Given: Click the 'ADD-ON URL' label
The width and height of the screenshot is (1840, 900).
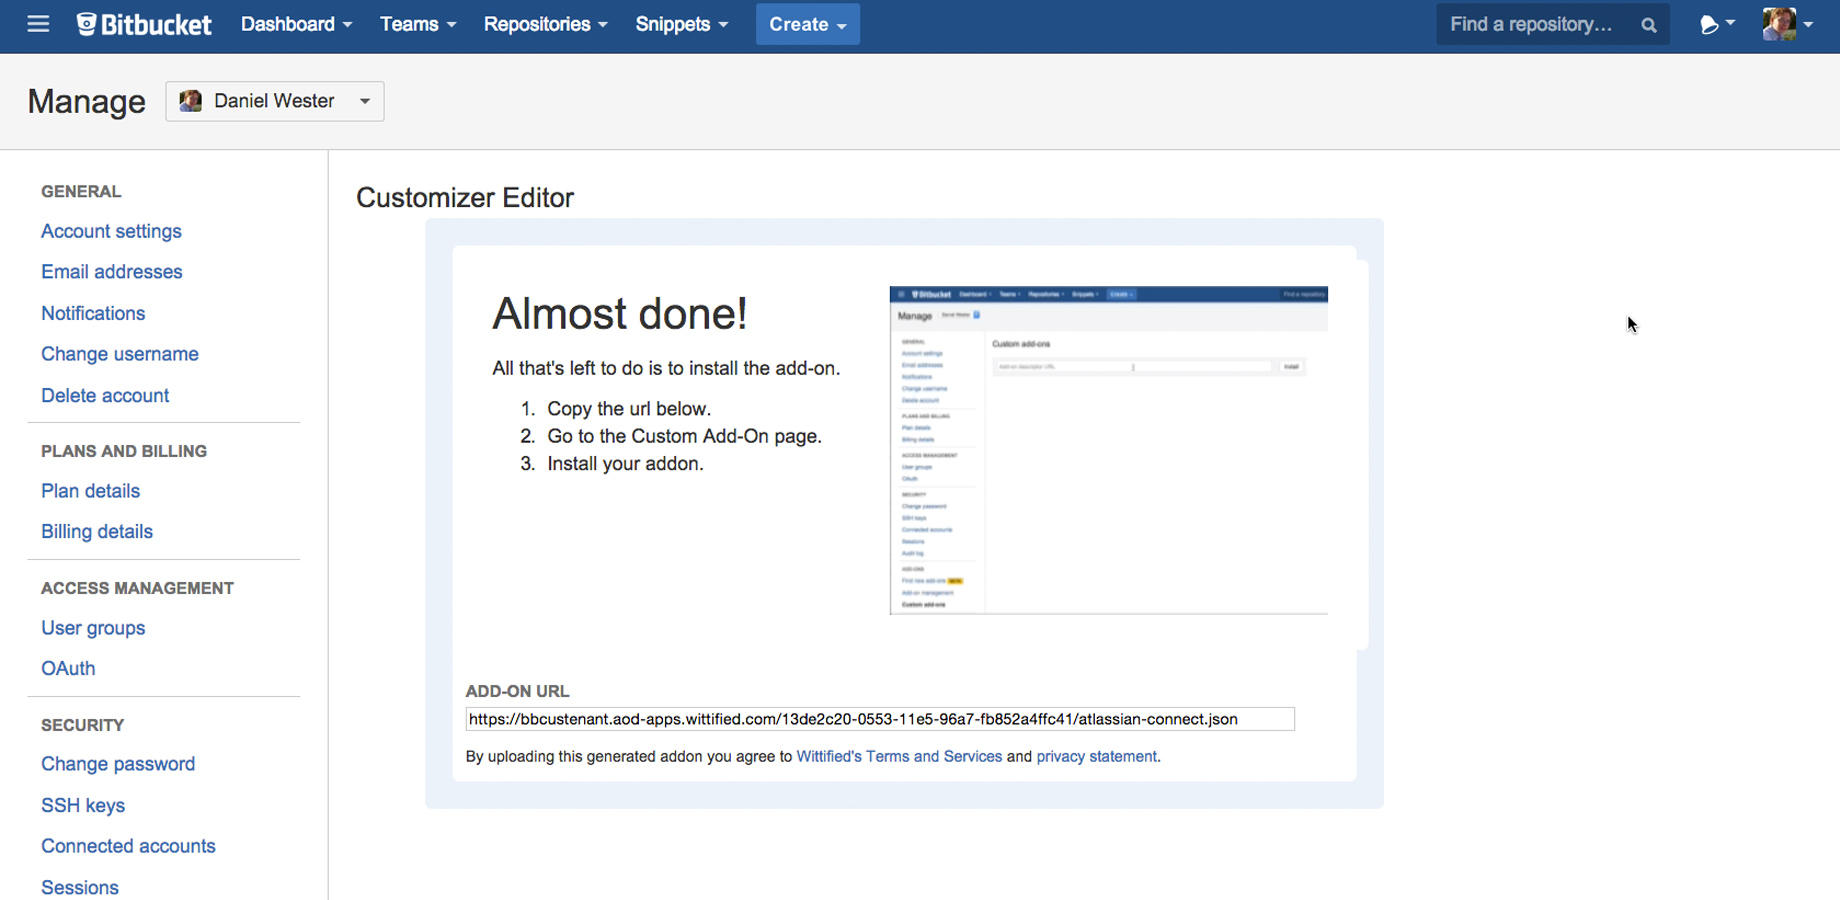Looking at the screenshot, I should (x=517, y=691).
